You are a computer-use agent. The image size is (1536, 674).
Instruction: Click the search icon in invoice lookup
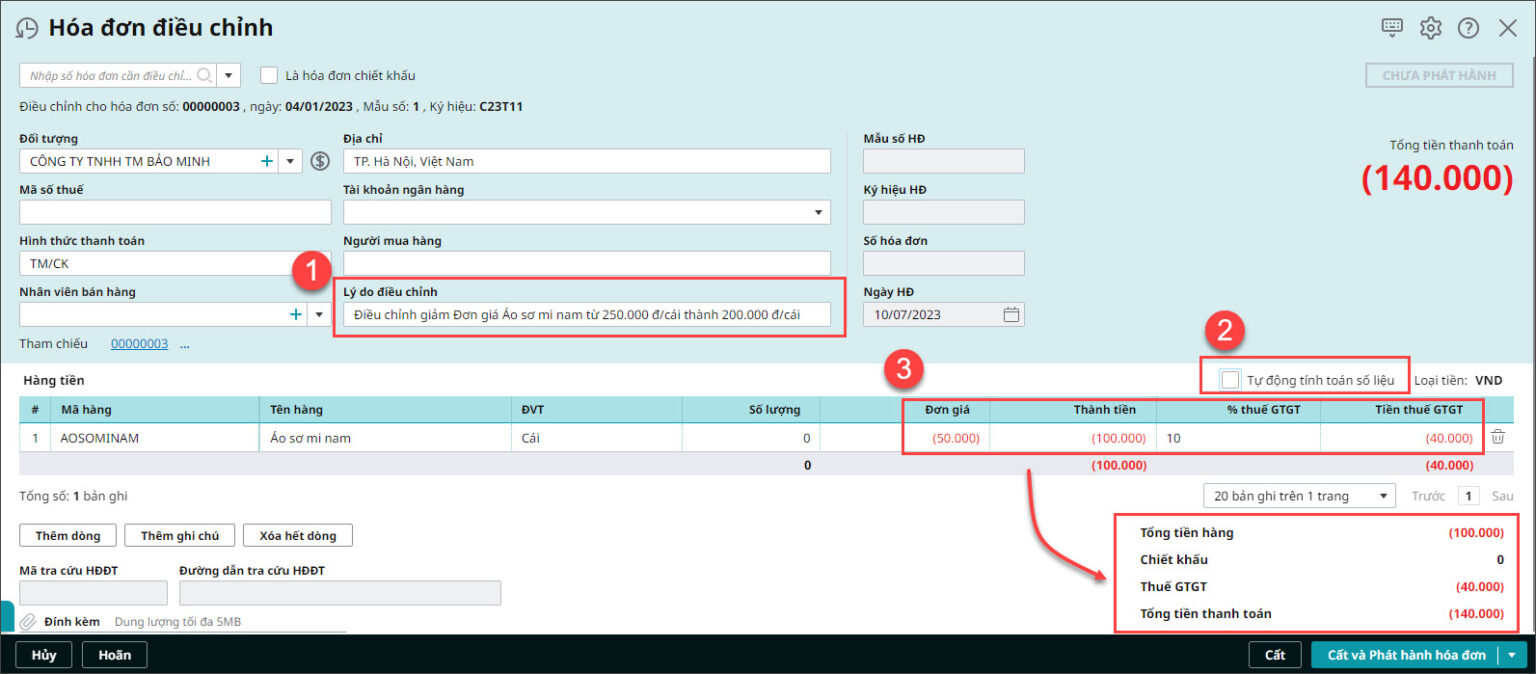pos(204,76)
